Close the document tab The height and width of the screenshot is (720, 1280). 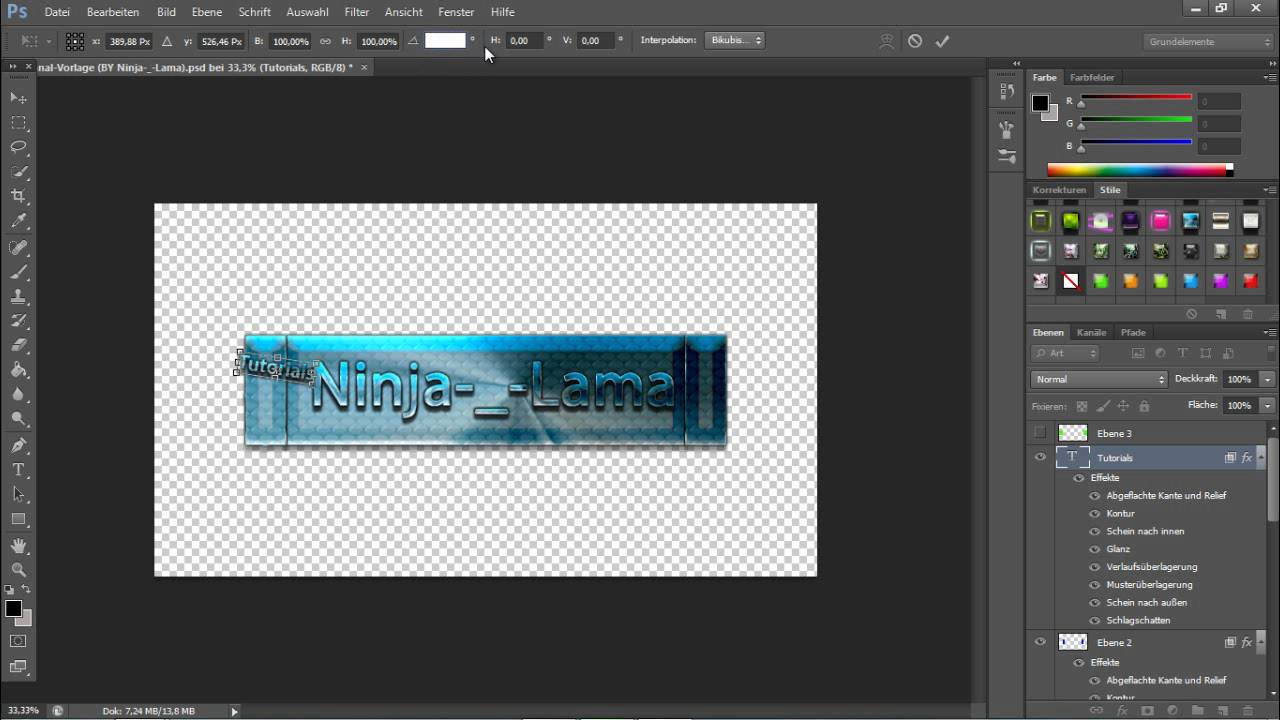pos(364,67)
